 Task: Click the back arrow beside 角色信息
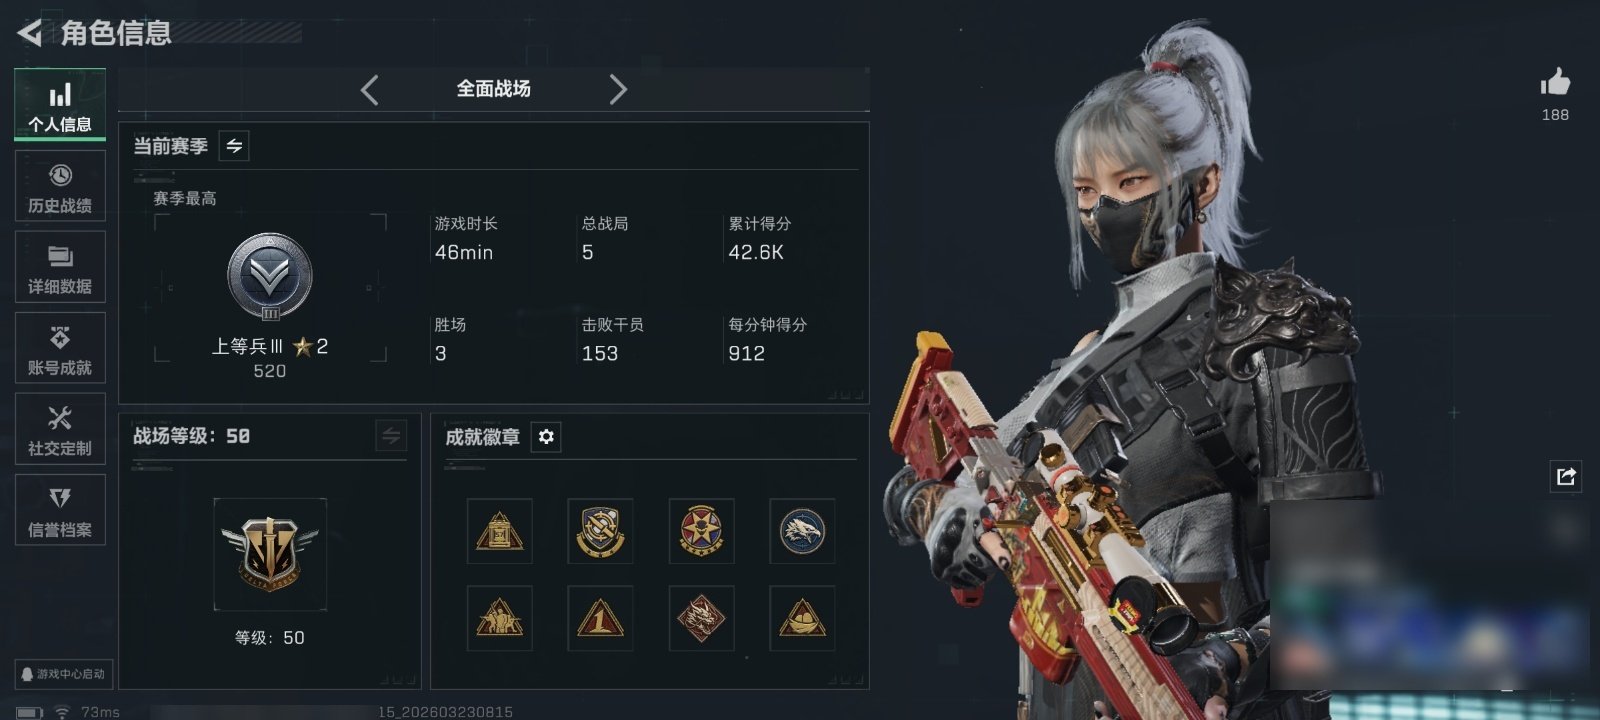(30, 33)
